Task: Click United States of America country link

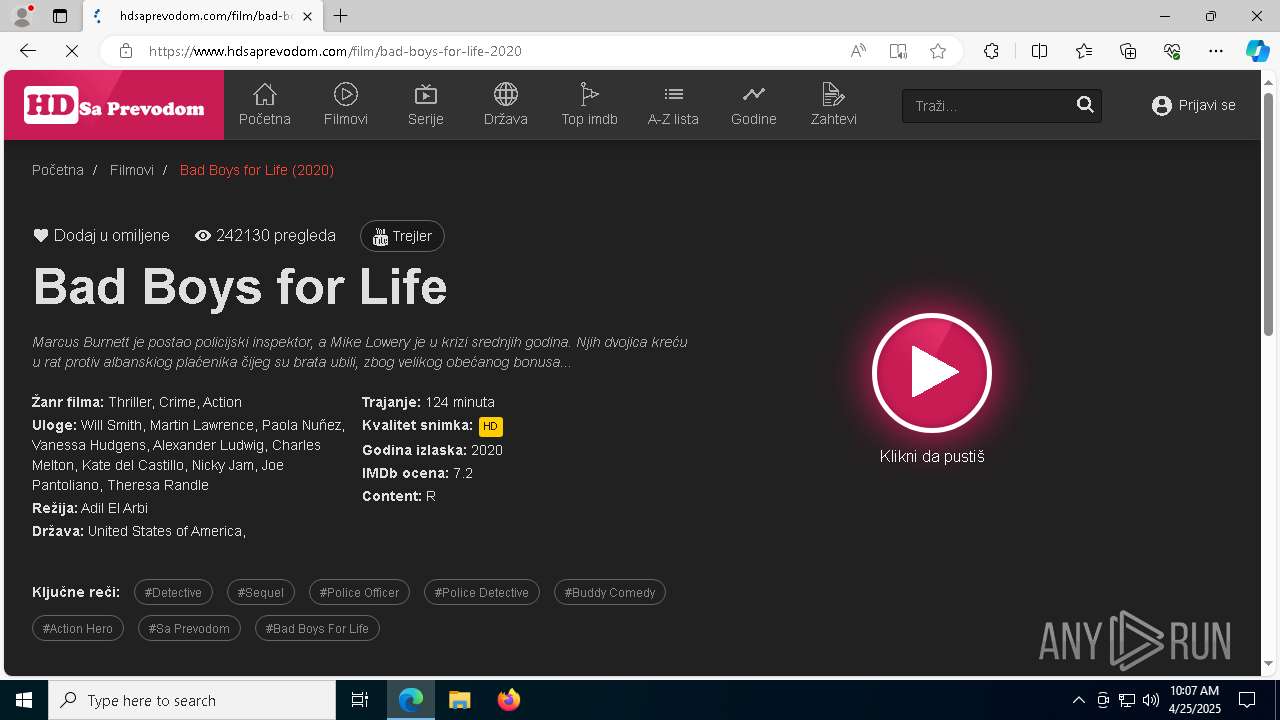Action: pyautogui.click(x=165, y=531)
